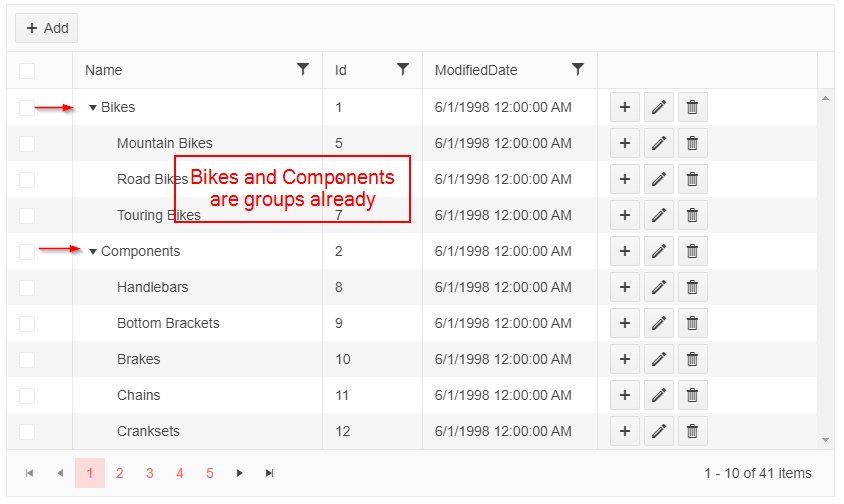Viewport: 844px width, 504px height.
Task: Add a child under the Chains row
Action: pyautogui.click(x=625, y=395)
